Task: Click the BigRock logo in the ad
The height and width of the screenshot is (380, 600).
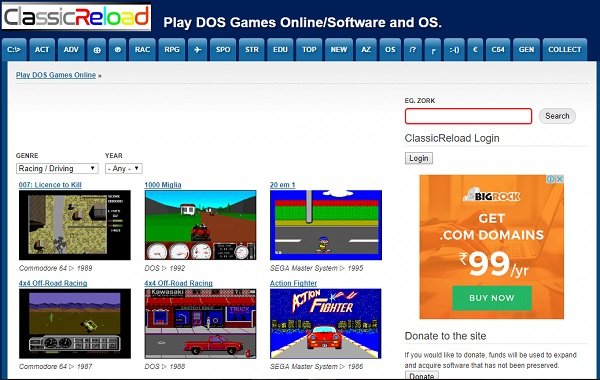Action: (491, 195)
